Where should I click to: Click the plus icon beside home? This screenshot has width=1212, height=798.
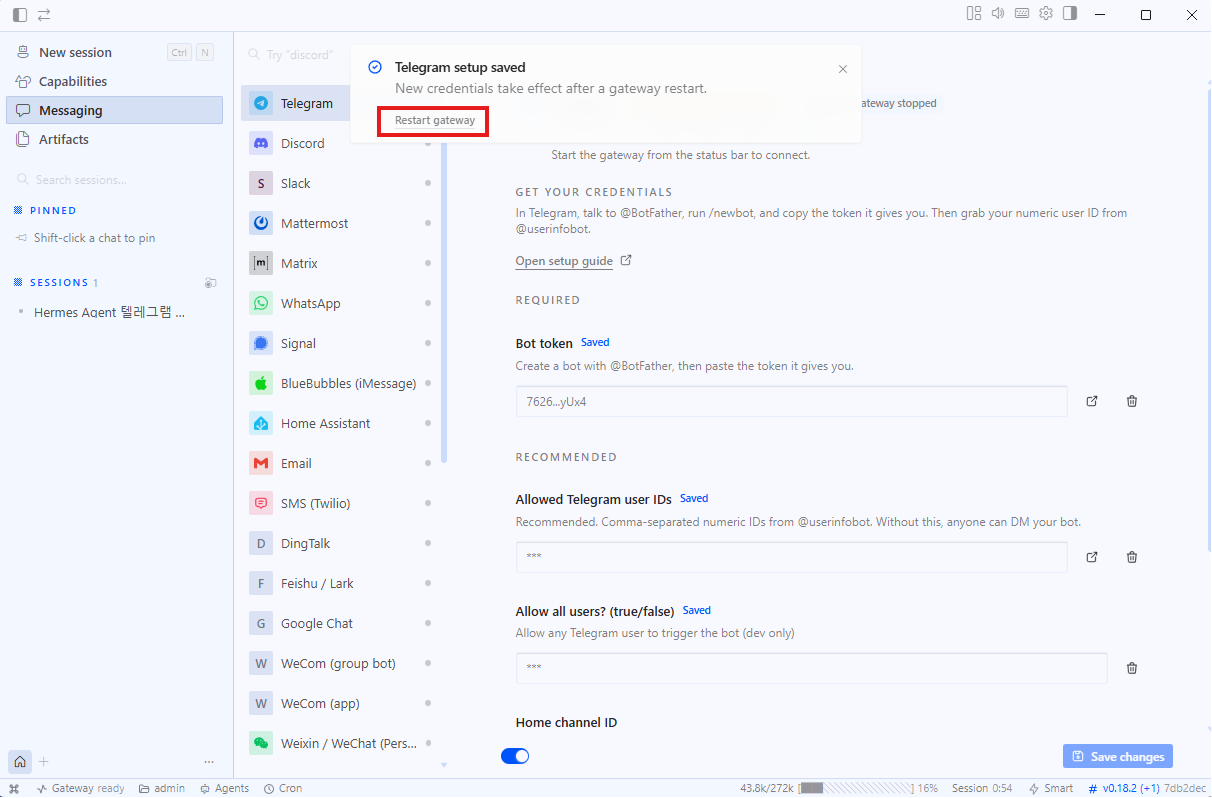click(43, 762)
